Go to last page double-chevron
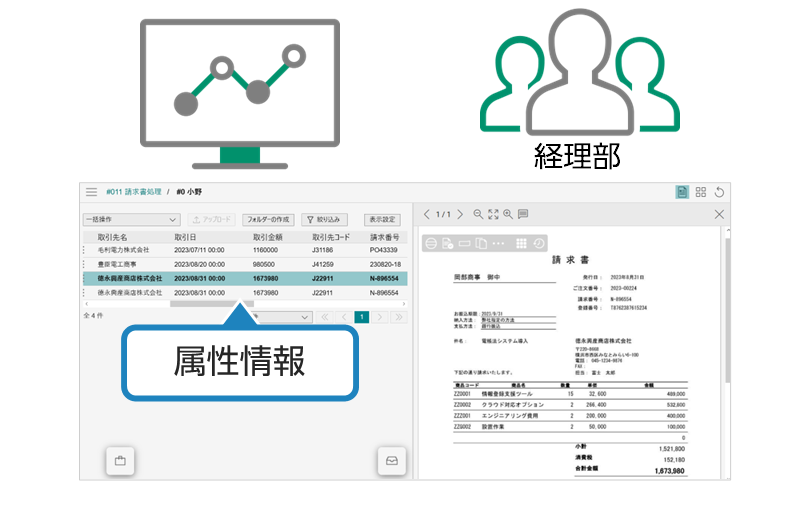Viewport: 810px width, 509px height. (399, 317)
